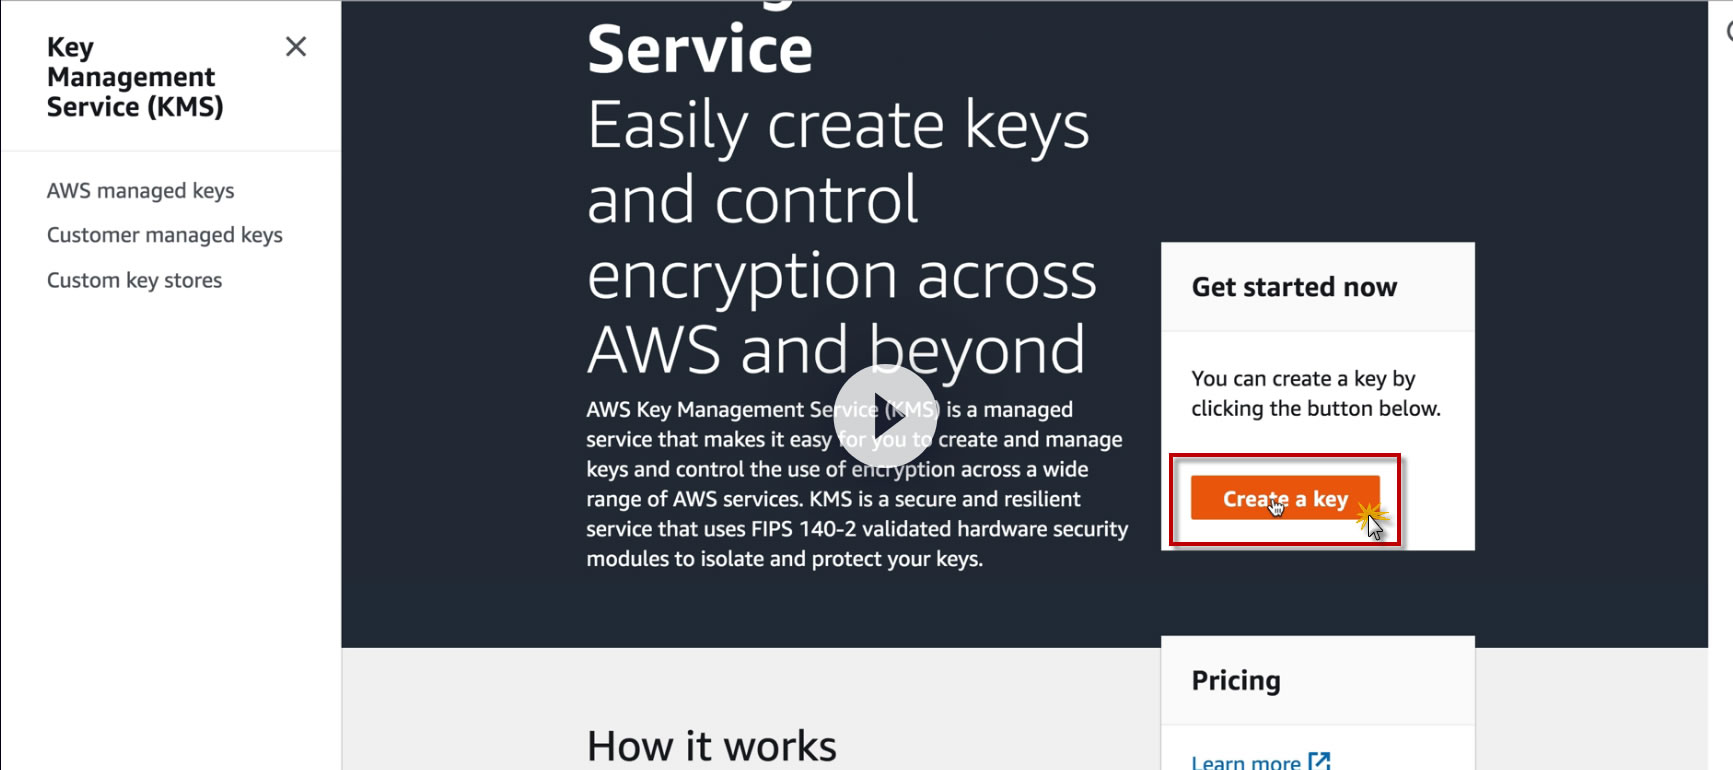Select Custom key stores in sidebar
The image size is (1733, 770).
(134, 280)
